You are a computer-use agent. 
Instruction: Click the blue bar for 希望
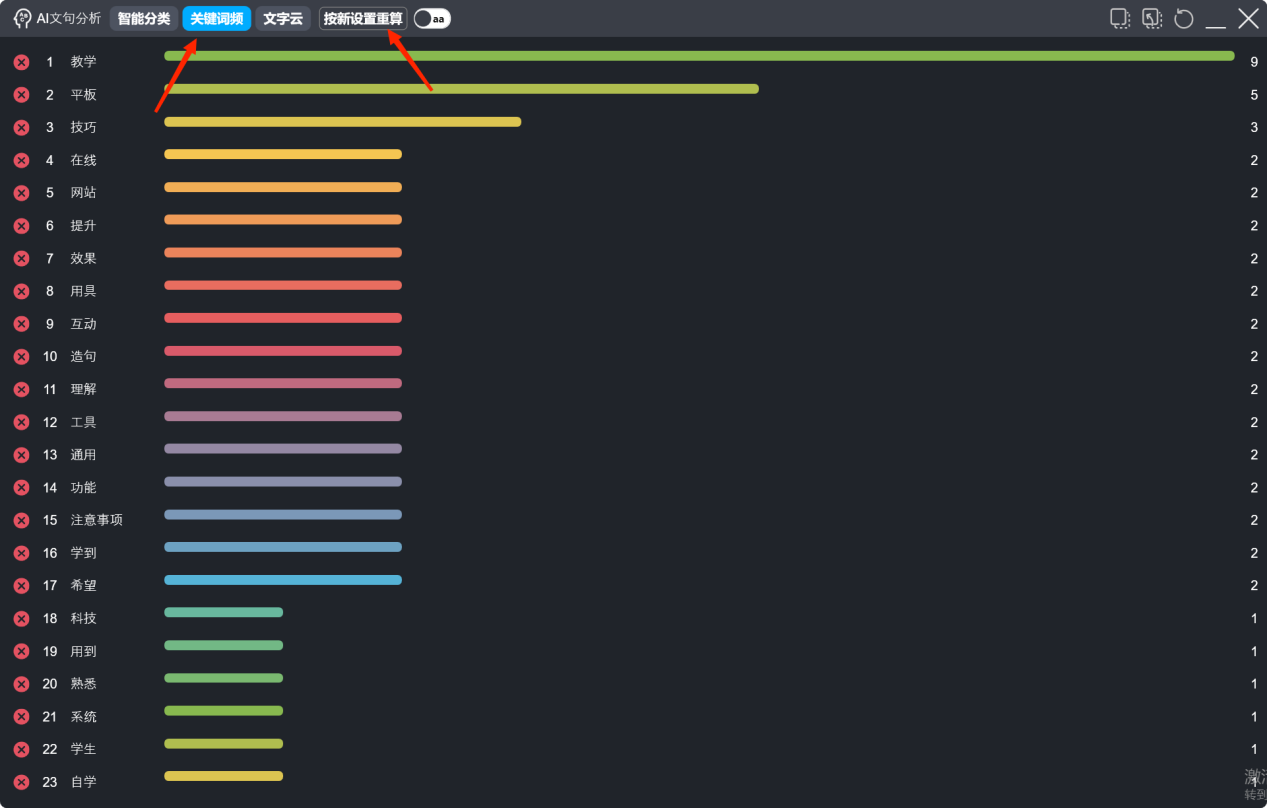tap(282, 580)
